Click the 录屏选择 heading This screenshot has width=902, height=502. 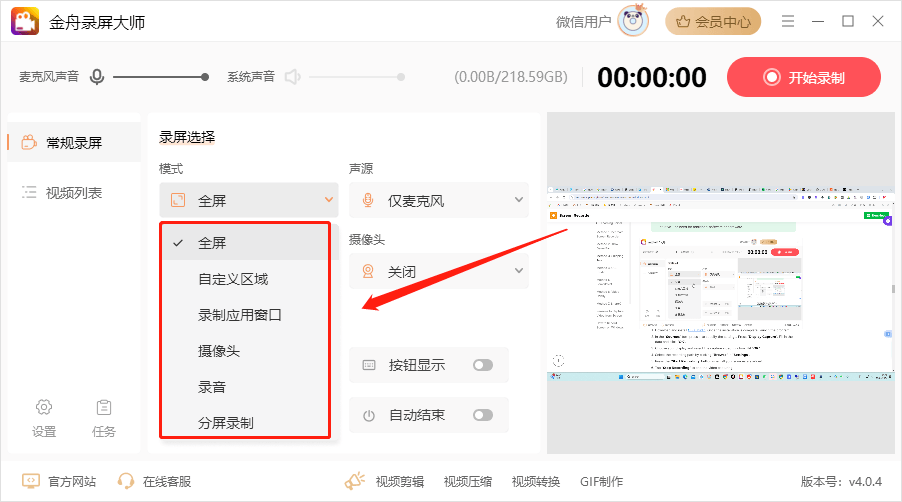tap(187, 137)
